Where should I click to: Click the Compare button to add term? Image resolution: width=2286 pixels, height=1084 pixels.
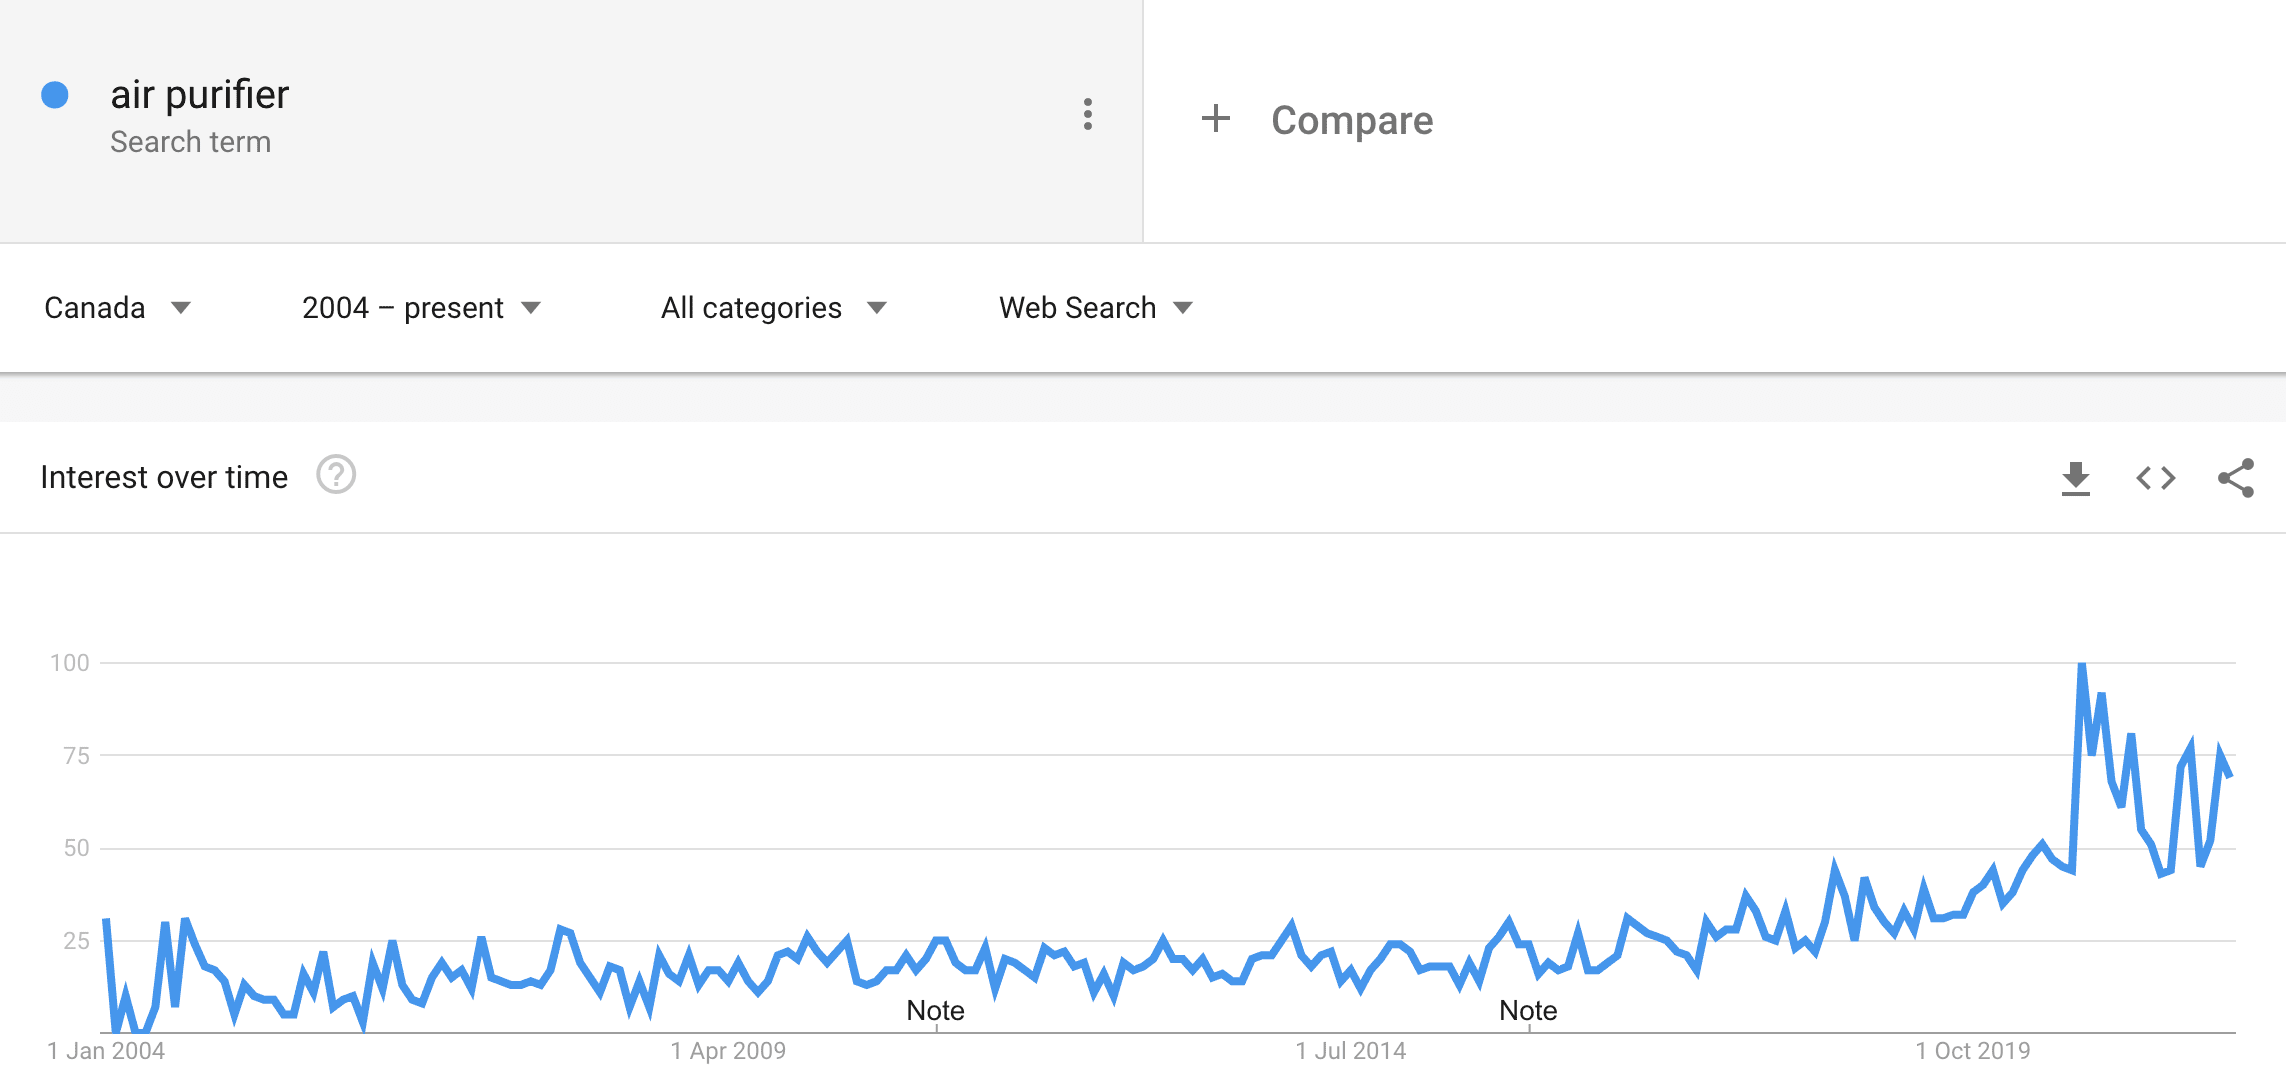(x=1317, y=120)
